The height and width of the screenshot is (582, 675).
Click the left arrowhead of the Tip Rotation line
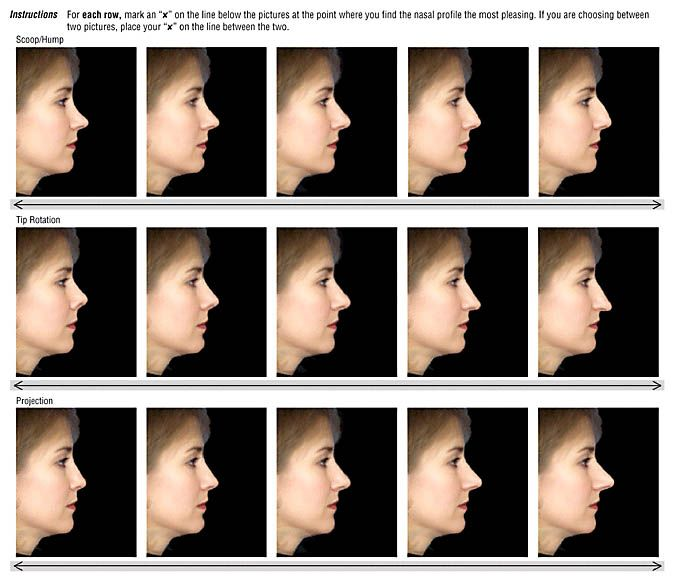click(19, 385)
